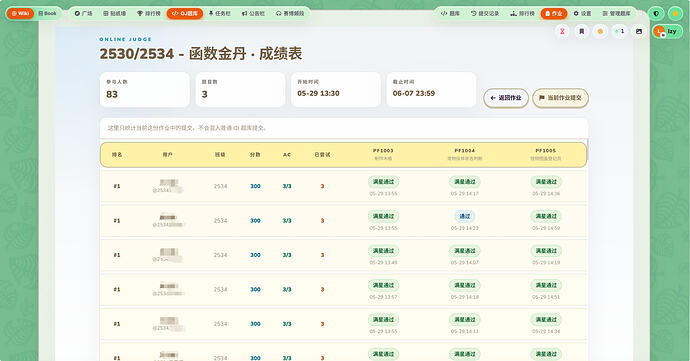This screenshot has width=690, height=361.
Task: Click the hourglass icon
Action: click(562, 31)
